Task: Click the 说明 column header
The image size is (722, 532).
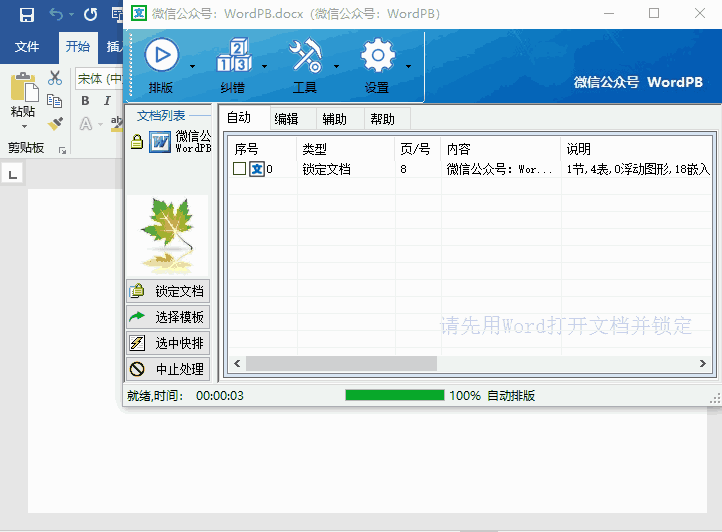Action: [636, 149]
